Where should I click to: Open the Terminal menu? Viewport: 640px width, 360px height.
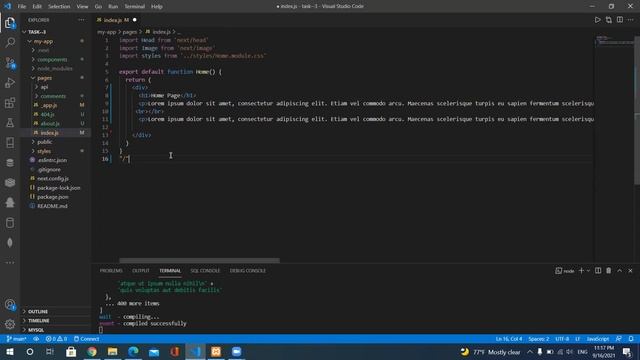pyautogui.click(x=134, y=6)
